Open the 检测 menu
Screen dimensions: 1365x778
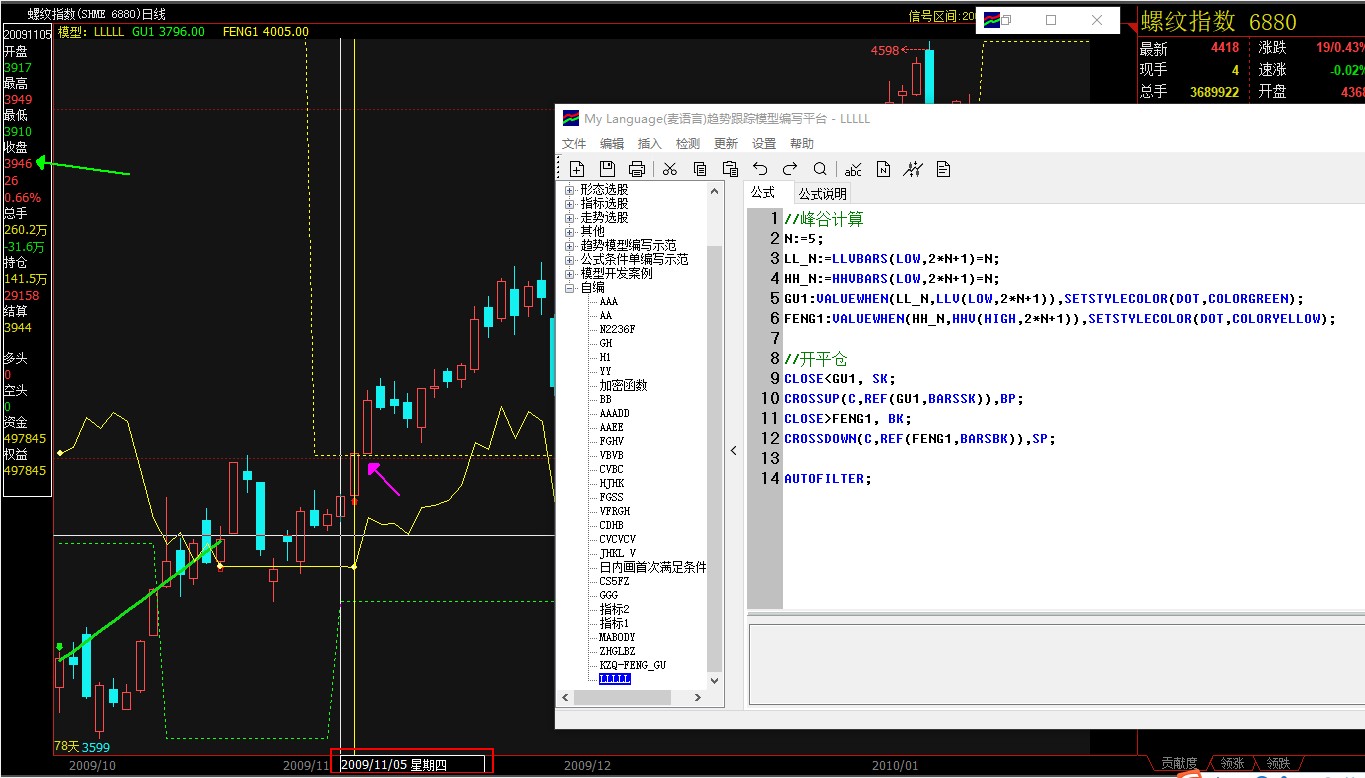688,144
